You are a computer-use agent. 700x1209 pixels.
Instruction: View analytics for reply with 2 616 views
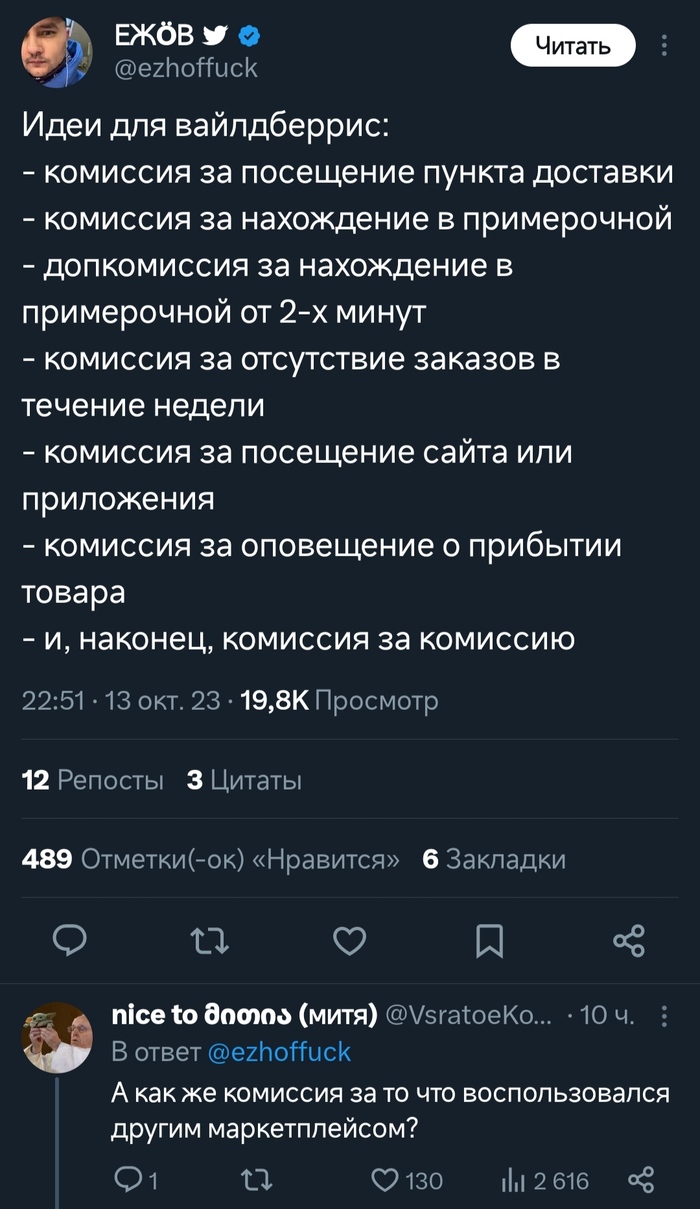(x=545, y=1180)
